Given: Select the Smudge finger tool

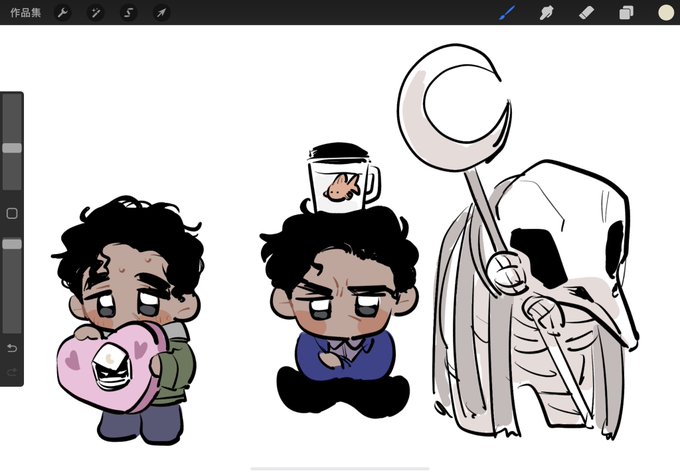Looking at the screenshot, I should [546, 13].
